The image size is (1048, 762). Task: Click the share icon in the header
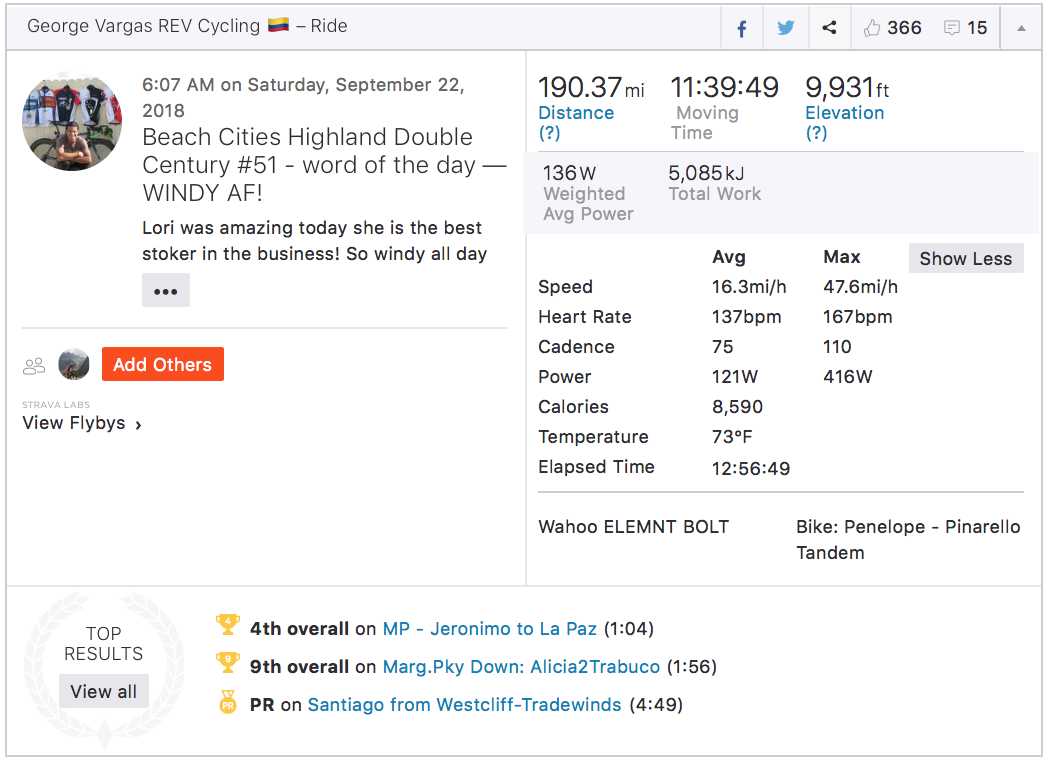click(829, 28)
